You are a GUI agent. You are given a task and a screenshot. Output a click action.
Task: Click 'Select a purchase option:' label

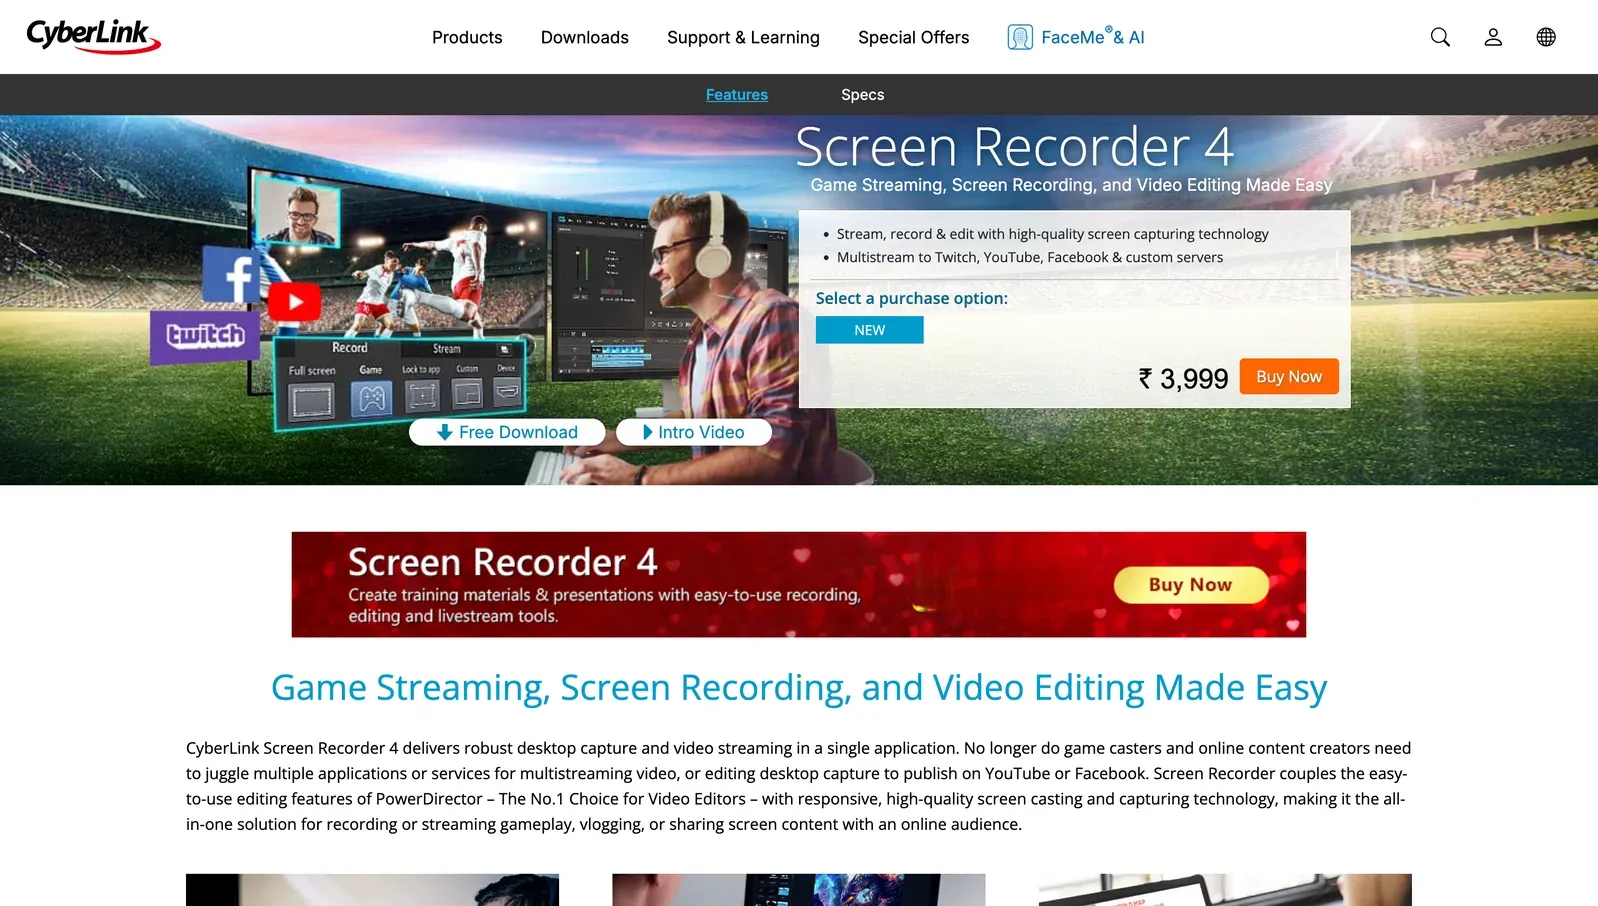click(912, 298)
